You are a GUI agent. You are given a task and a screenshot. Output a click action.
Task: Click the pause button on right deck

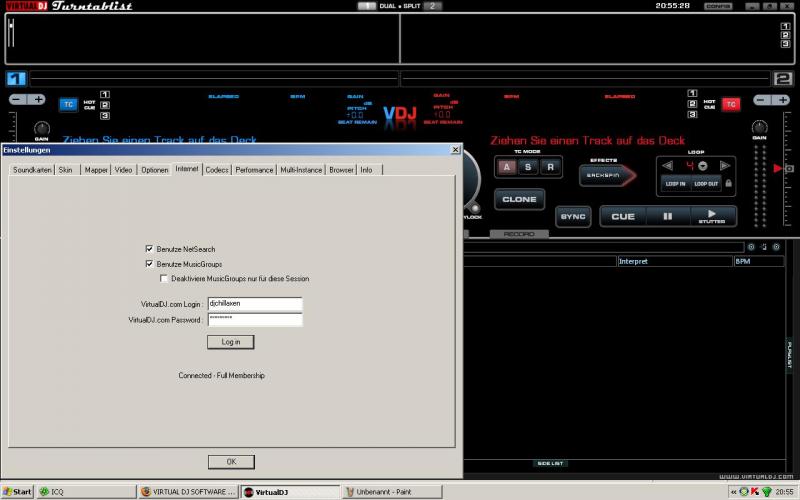667,217
